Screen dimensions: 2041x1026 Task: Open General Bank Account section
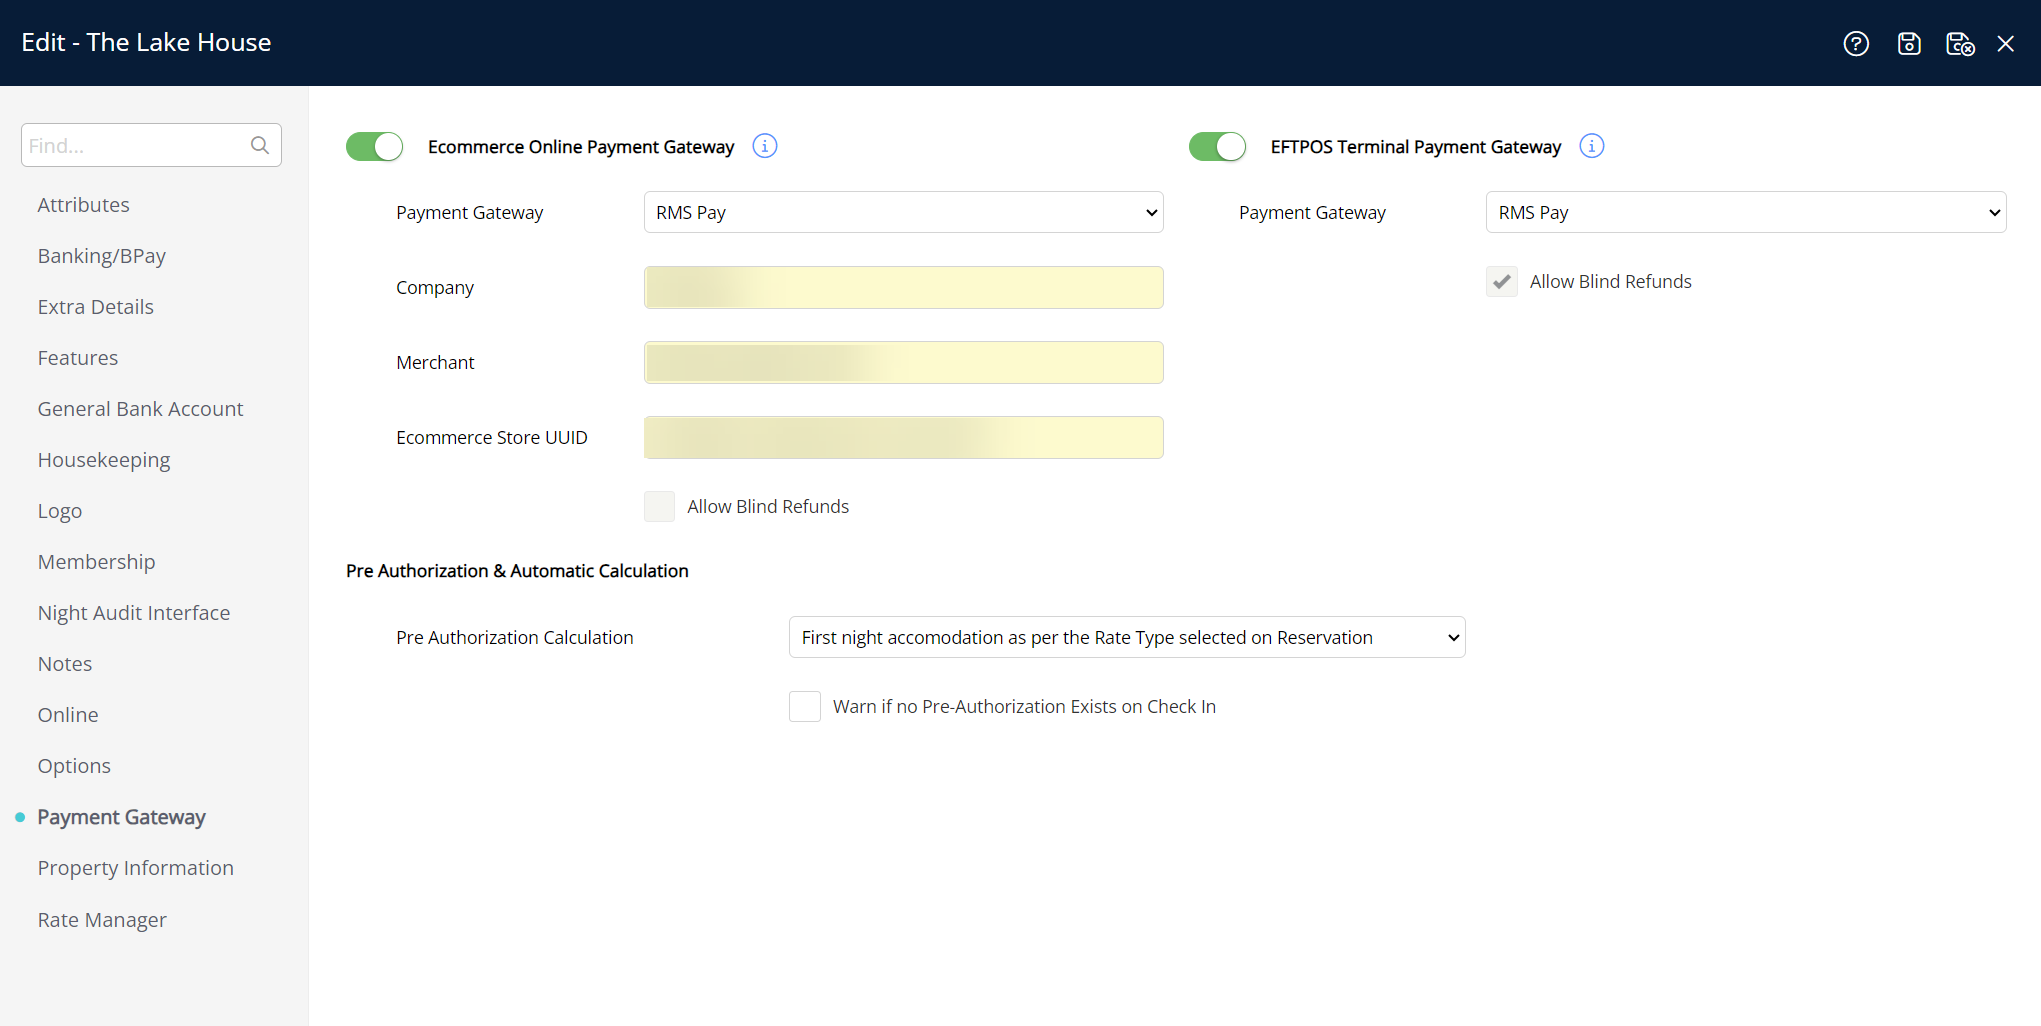pyautogui.click(x=141, y=409)
